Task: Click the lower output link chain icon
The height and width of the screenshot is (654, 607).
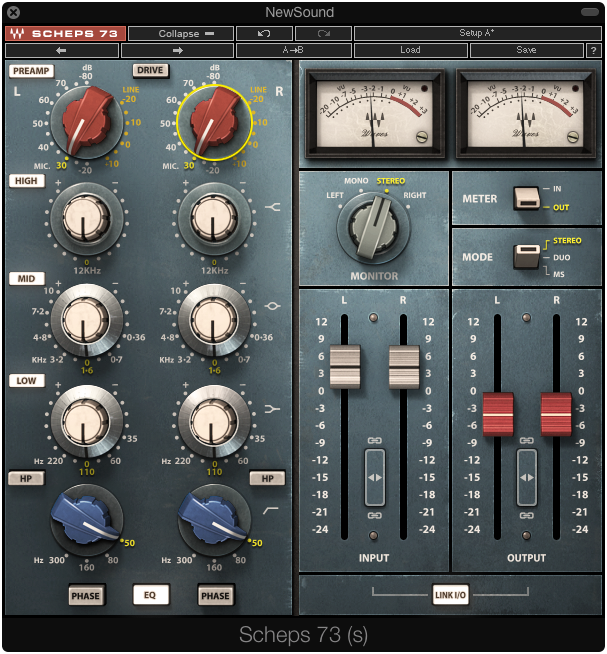Action: (x=526, y=516)
